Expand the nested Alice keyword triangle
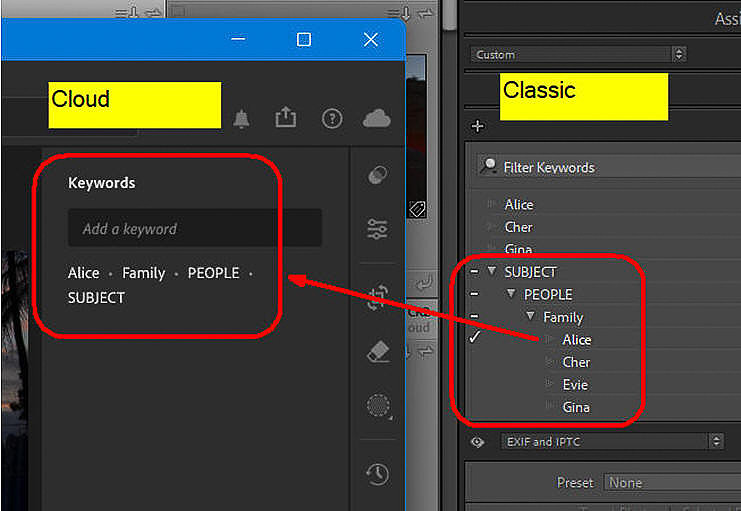This screenshot has height=511, width=741. [x=549, y=339]
